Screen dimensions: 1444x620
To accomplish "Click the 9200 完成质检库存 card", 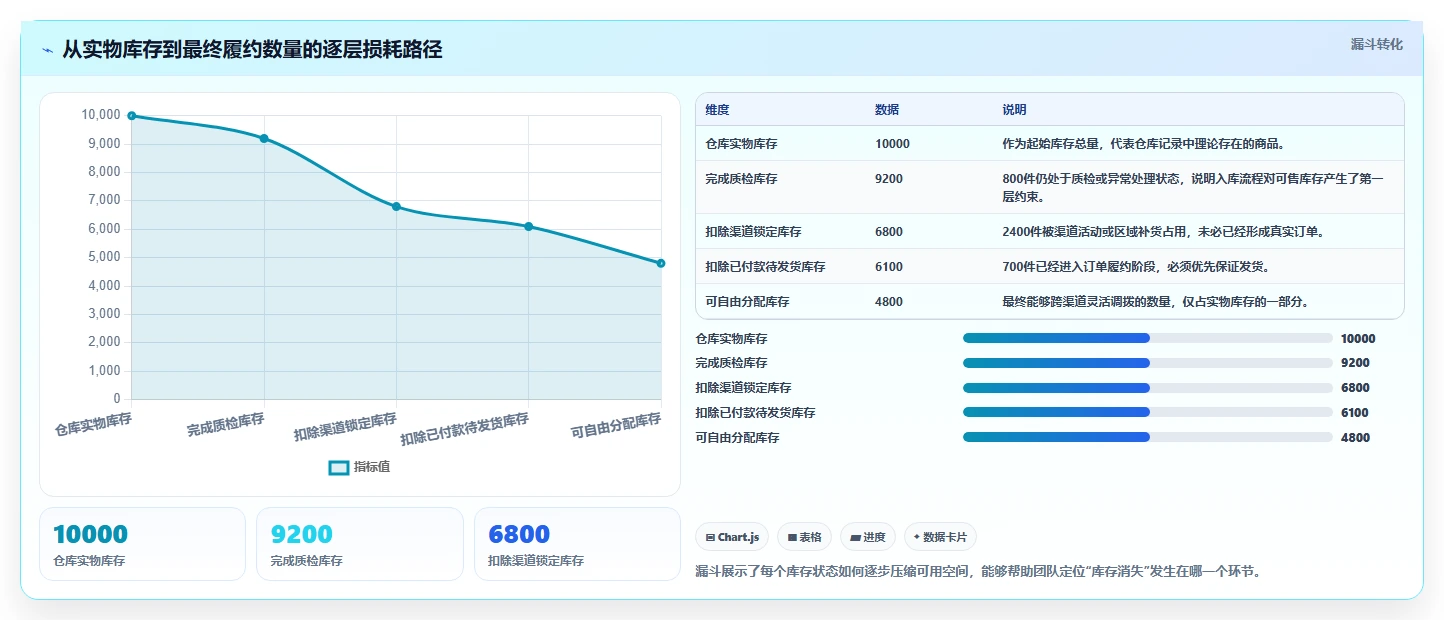I will tap(360, 544).
